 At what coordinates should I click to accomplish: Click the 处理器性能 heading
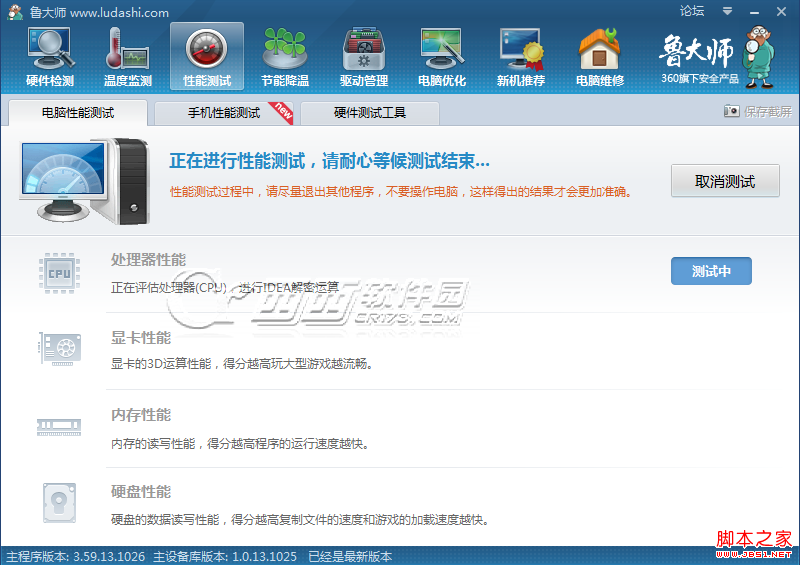pyautogui.click(x=148, y=260)
